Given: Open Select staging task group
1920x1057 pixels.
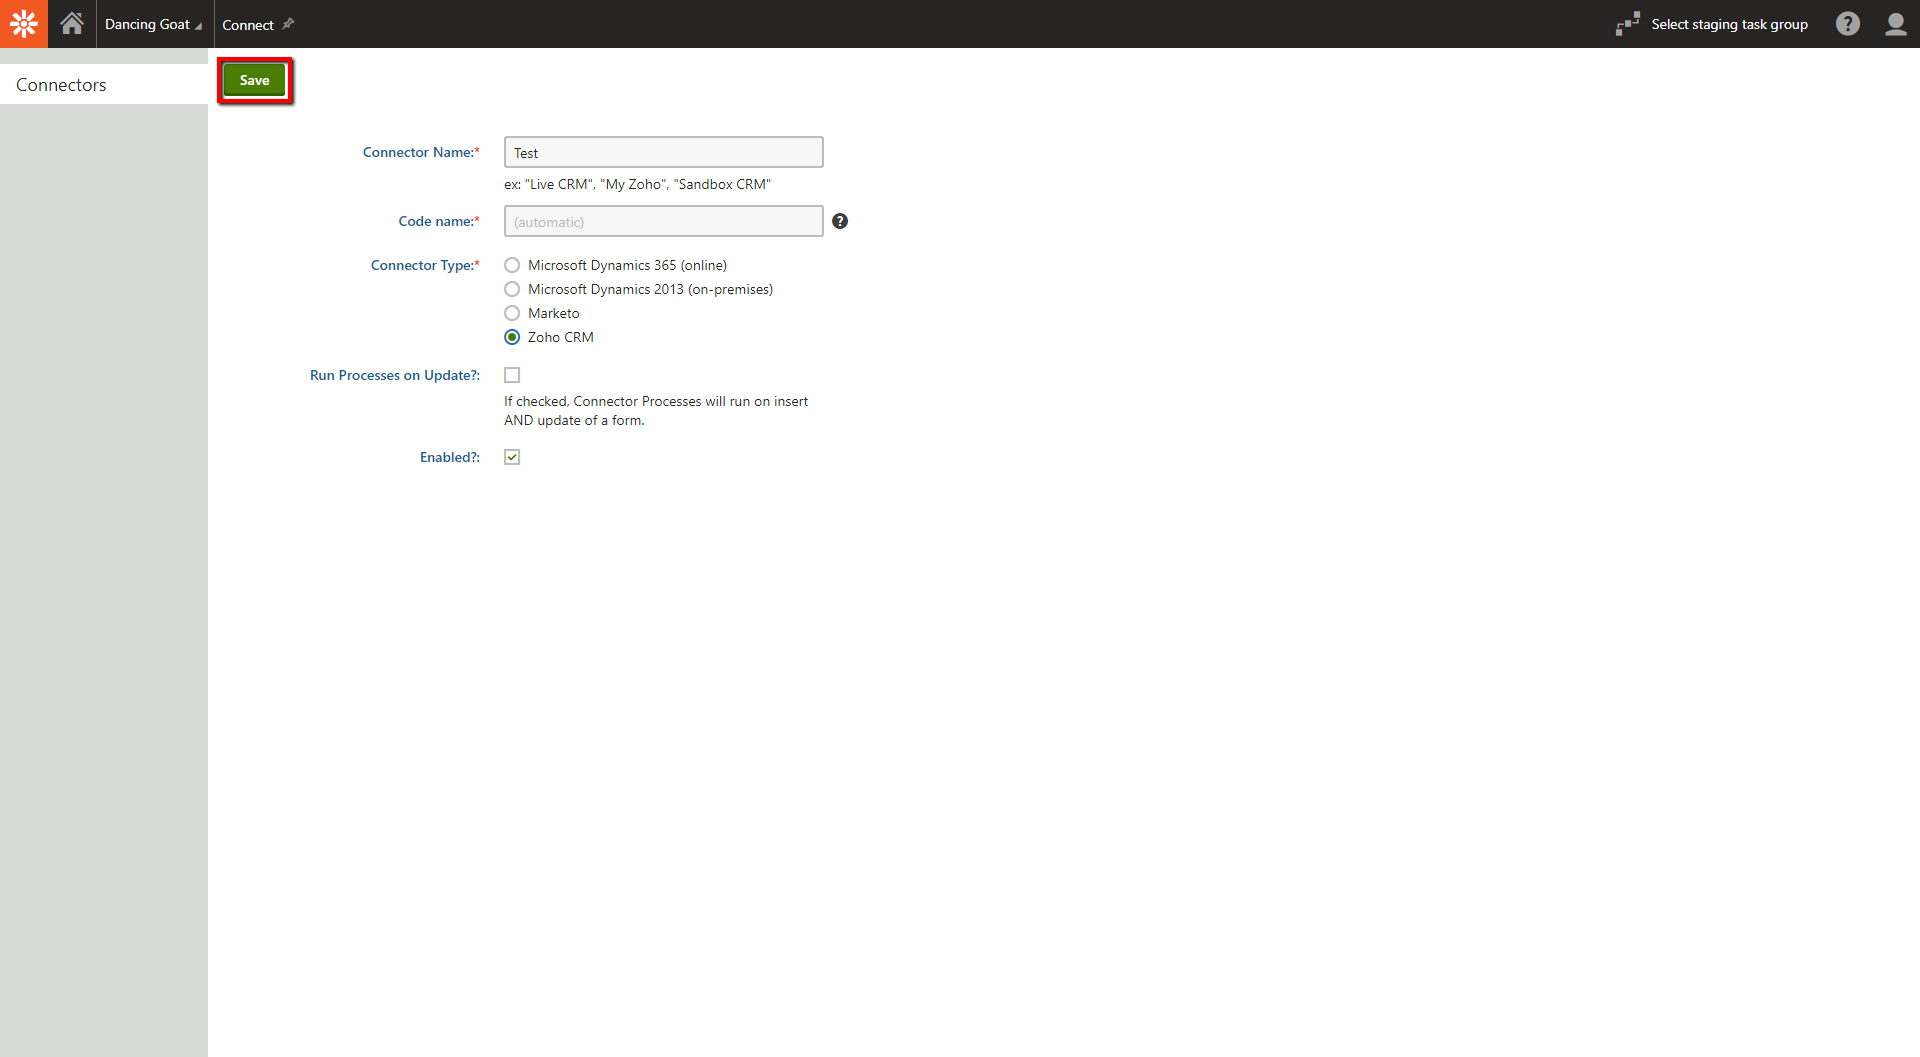Looking at the screenshot, I should 1729,24.
